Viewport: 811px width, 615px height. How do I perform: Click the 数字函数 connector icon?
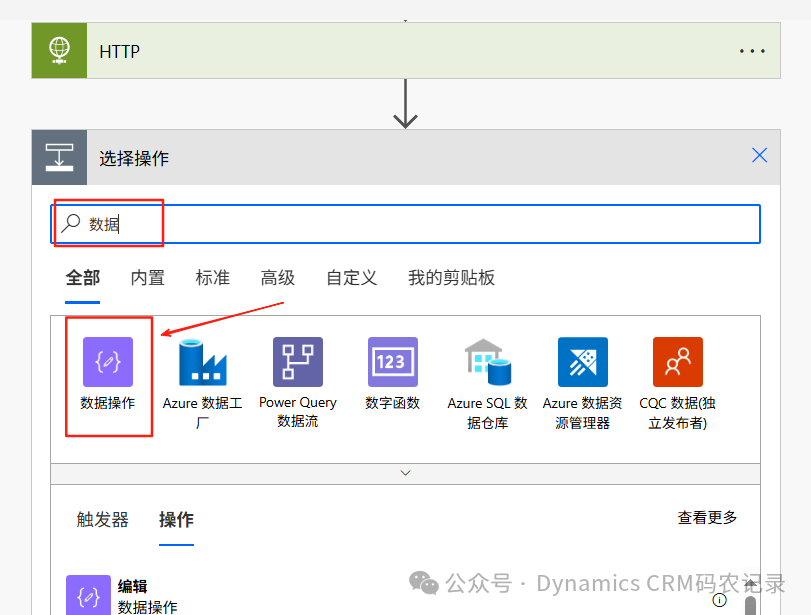(392, 362)
